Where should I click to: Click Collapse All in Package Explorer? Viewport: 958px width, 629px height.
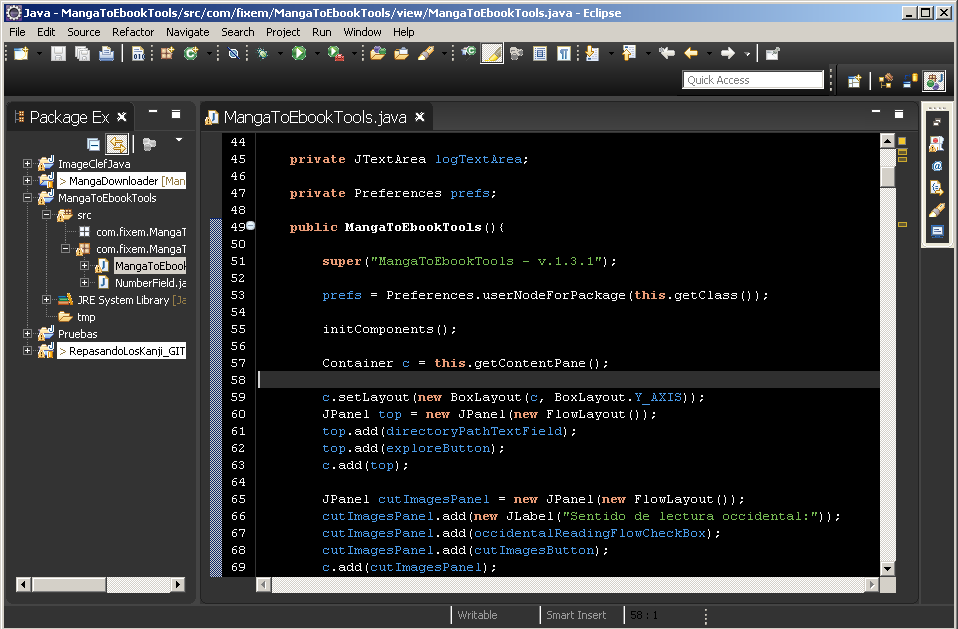pyautogui.click(x=93, y=144)
